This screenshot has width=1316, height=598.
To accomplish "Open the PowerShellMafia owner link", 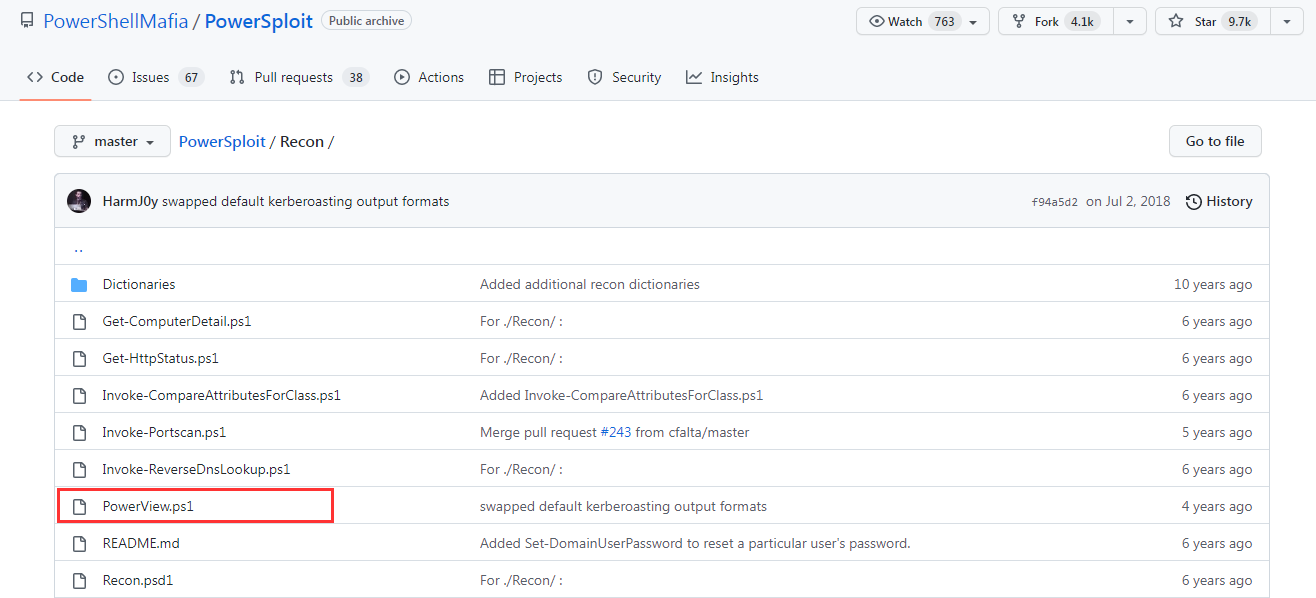I will click(x=116, y=21).
